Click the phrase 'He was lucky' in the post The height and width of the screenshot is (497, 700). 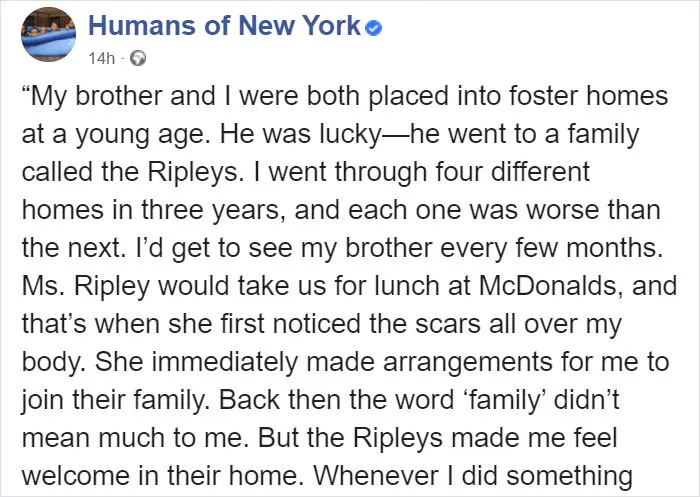point(298,134)
